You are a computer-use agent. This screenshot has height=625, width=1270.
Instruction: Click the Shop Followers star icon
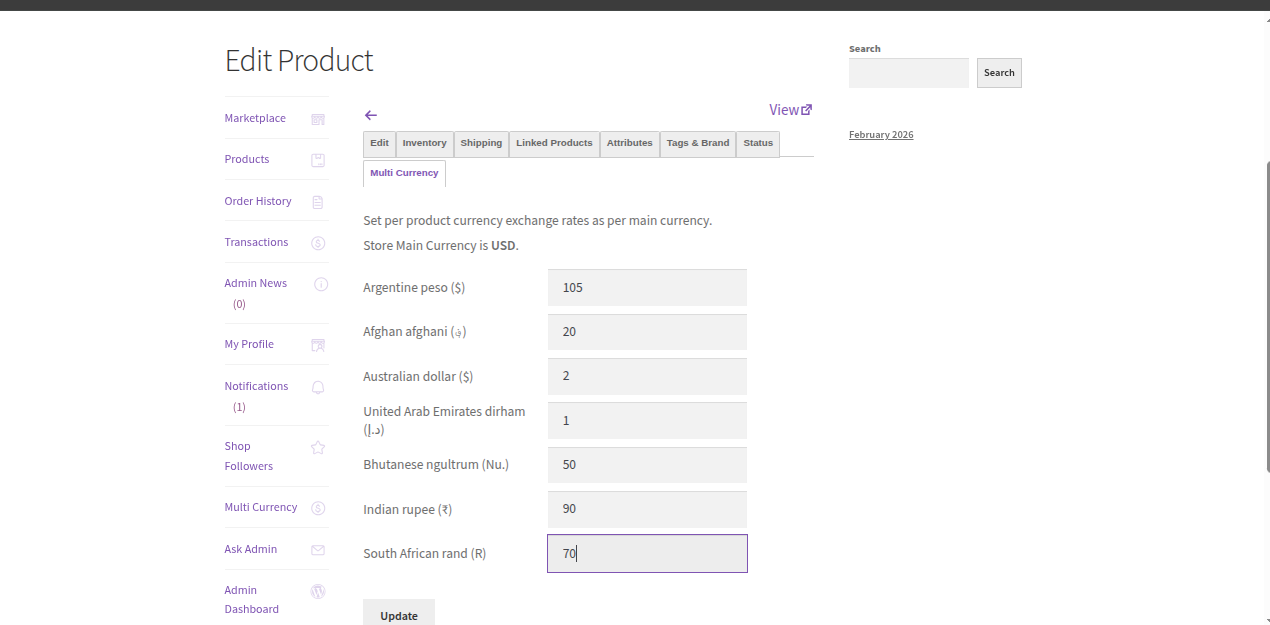pyautogui.click(x=318, y=448)
